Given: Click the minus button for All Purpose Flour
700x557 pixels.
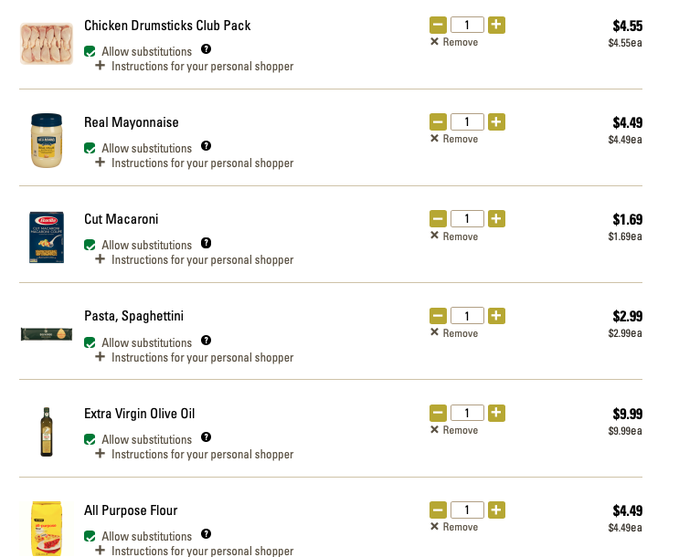Looking at the screenshot, I should pos(438,510).
